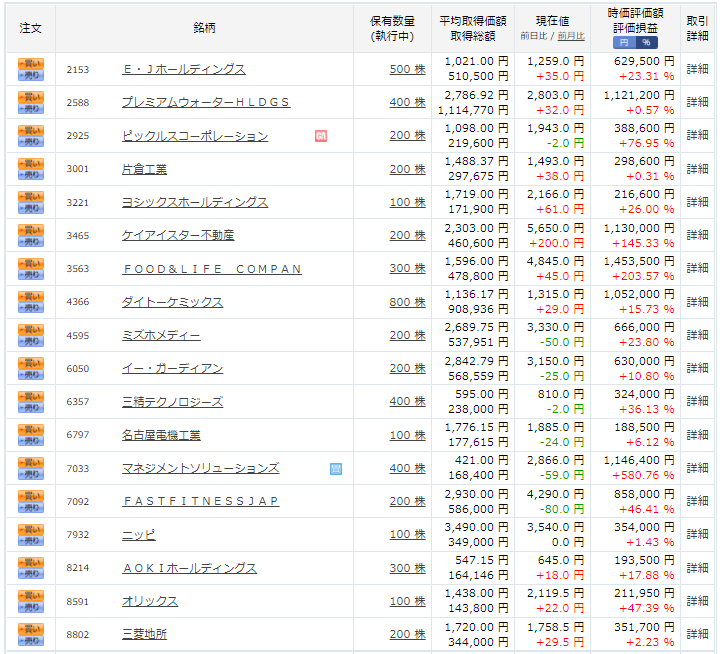Open the 名古屋電機工業 stock link
The image size is (726, 654).
tap(161, 435)
